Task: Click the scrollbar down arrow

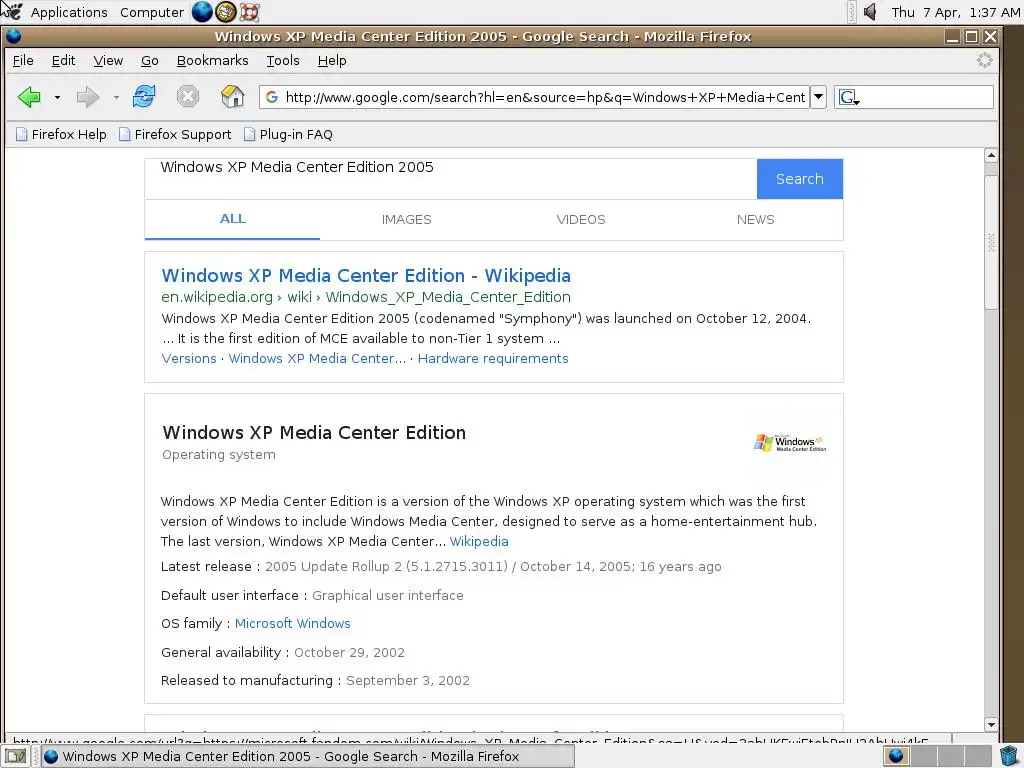Action: coord(991,724)
